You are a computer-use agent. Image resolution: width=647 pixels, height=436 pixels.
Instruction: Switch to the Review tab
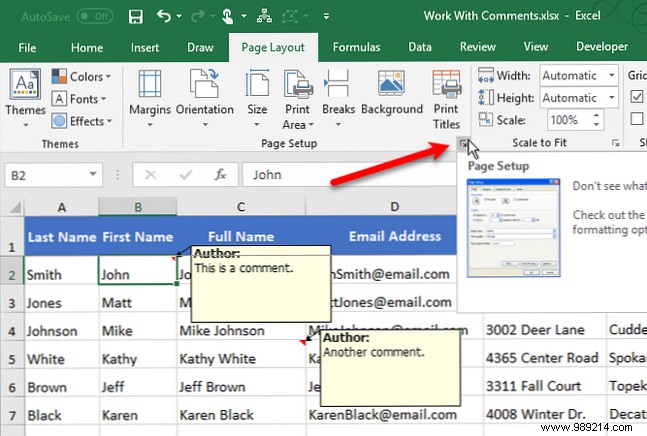[x=477, y=47]
